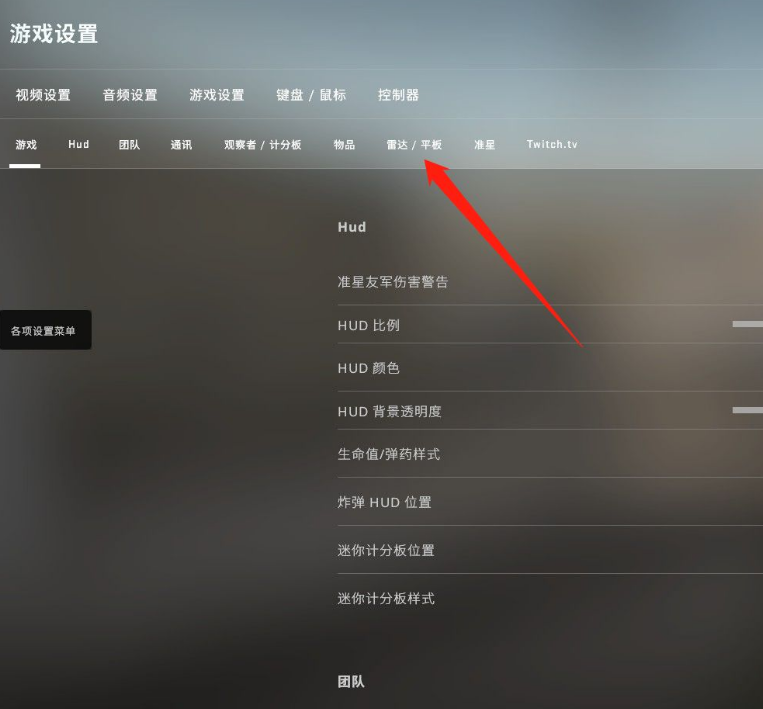Select the 物品 sub-tab

pos(344,145)
